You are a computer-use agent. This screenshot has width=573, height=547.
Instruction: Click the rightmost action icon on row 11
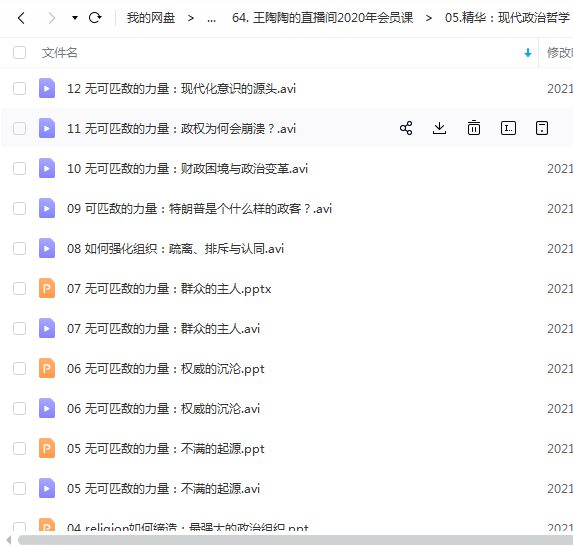pos(542,128)
